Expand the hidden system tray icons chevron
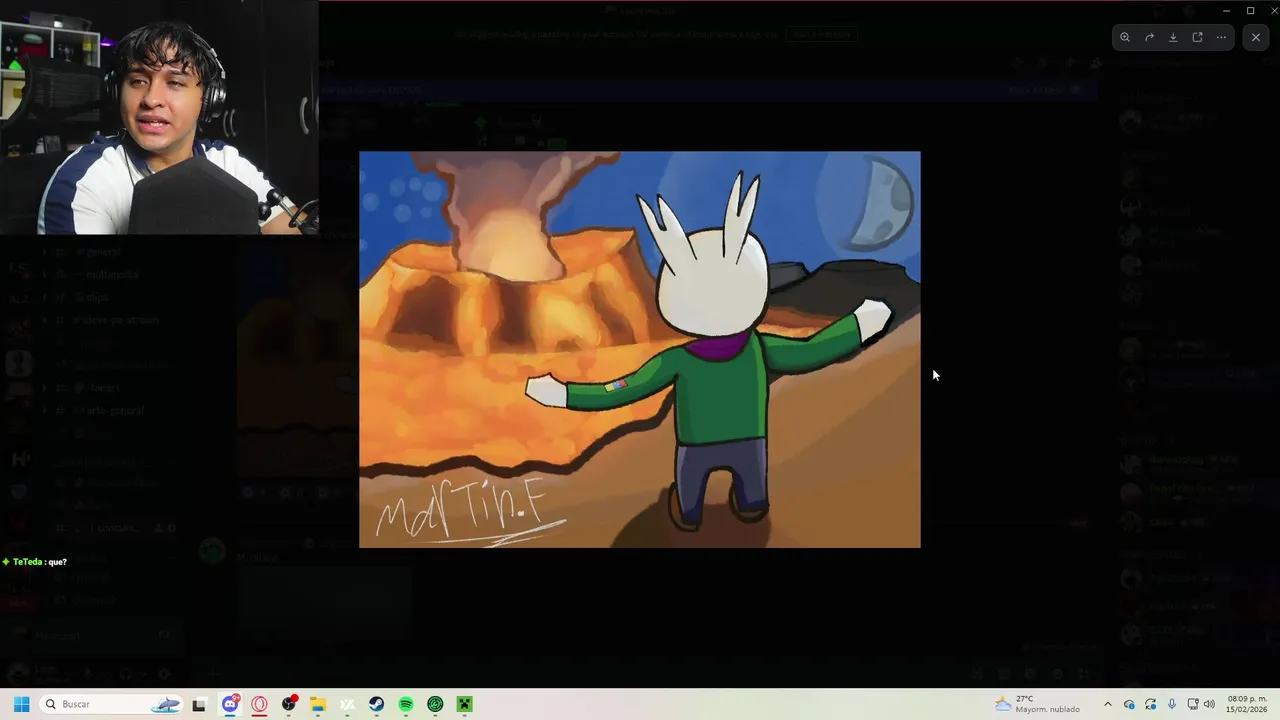 (x=1107, y=704)
